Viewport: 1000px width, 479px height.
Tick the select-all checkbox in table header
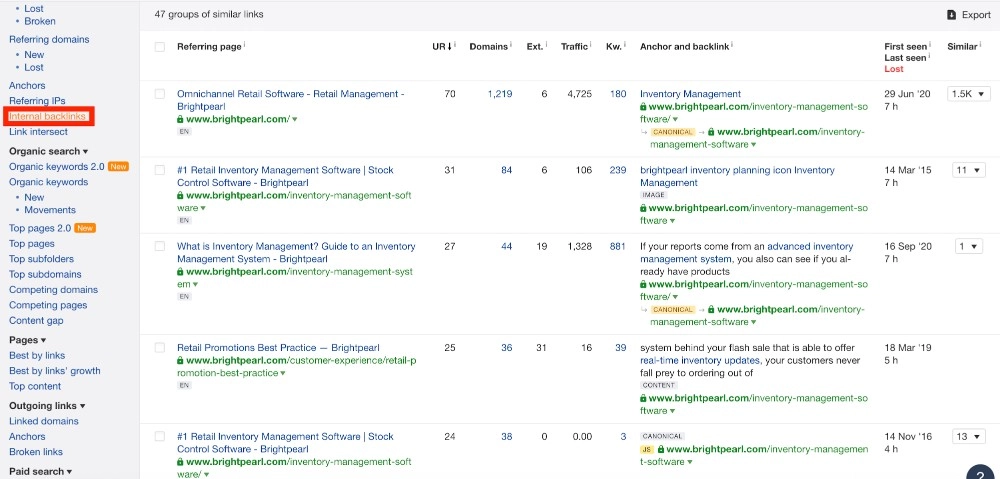point(160,47)
